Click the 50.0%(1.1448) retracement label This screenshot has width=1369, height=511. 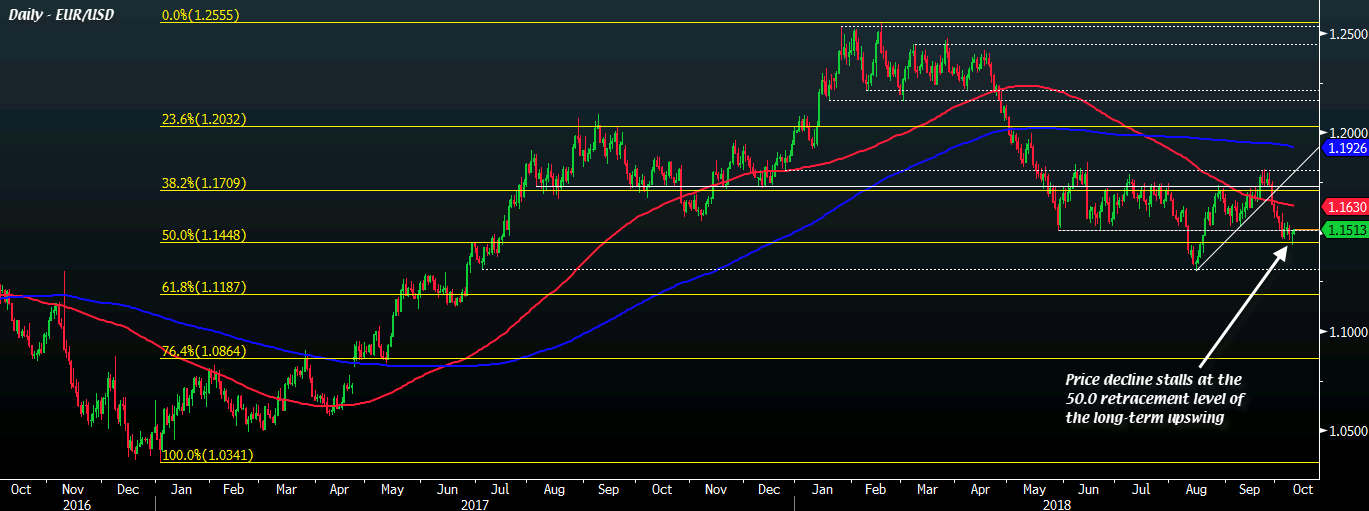204,235
